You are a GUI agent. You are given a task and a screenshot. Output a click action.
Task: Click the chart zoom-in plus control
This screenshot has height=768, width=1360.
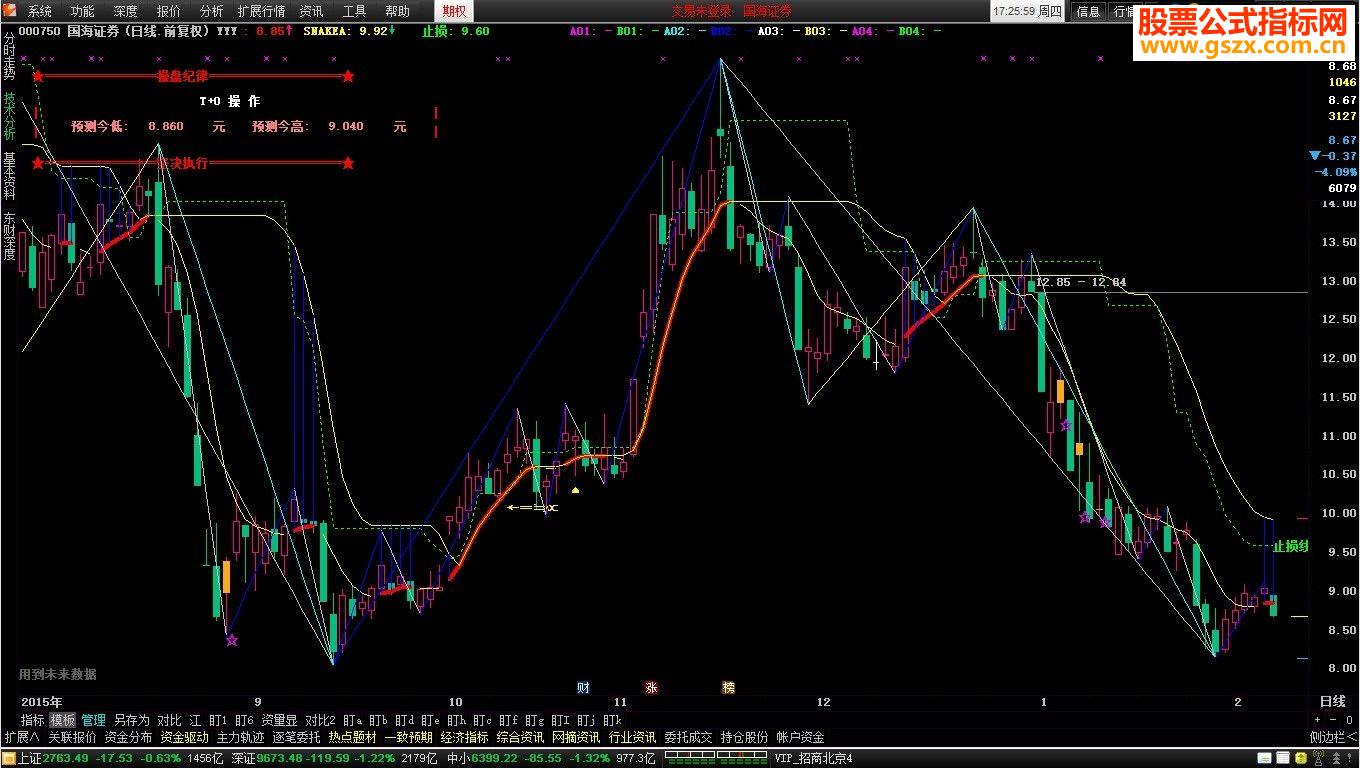tap(1318, 720)
